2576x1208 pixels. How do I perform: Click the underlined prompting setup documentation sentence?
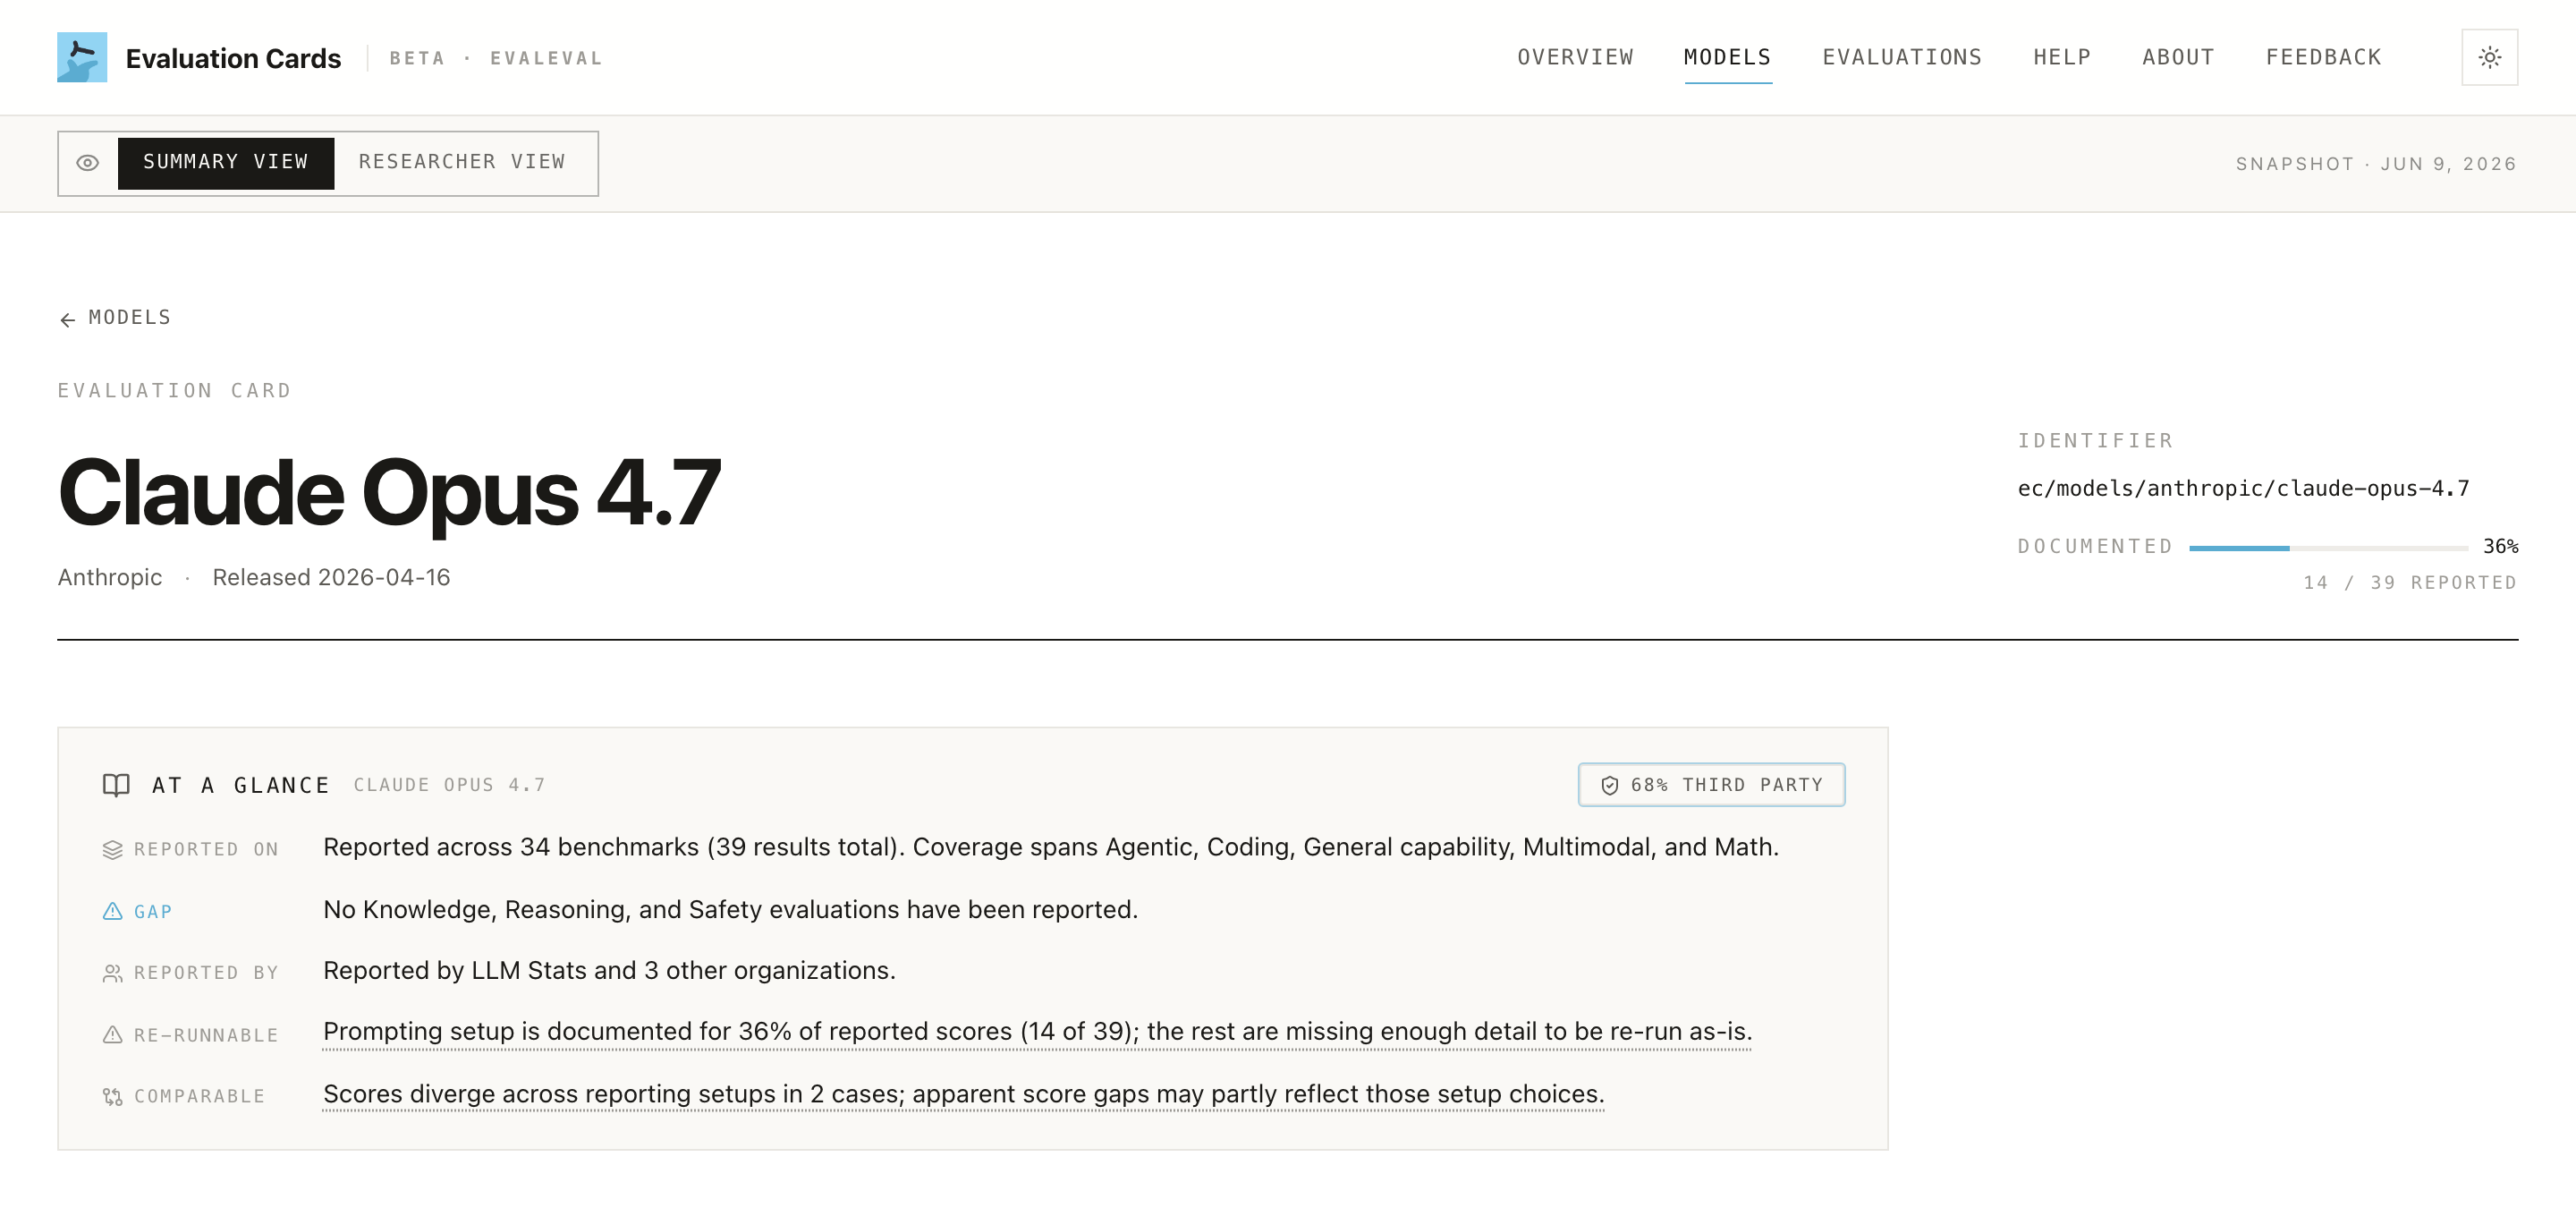tap(1037, 1031)
